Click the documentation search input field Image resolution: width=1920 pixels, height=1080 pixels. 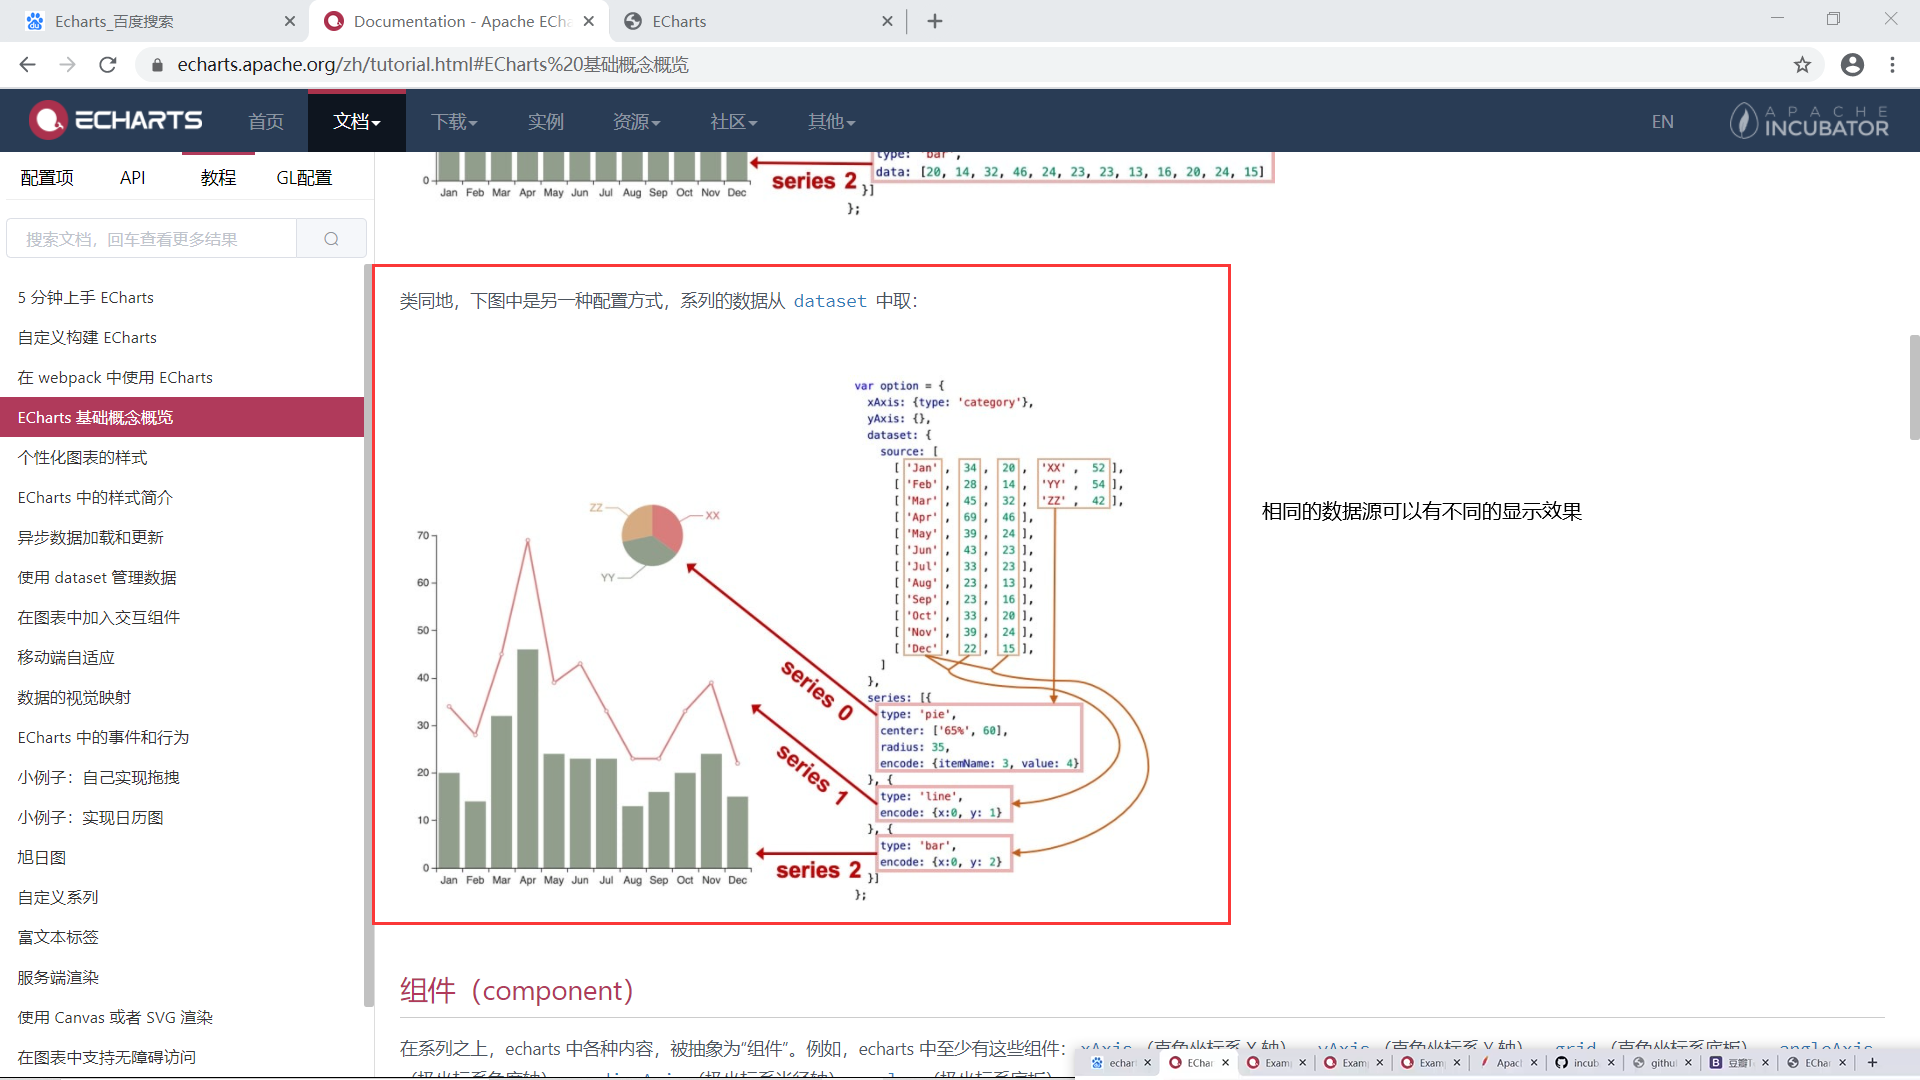pyautogui.click(x=152, y=239)
